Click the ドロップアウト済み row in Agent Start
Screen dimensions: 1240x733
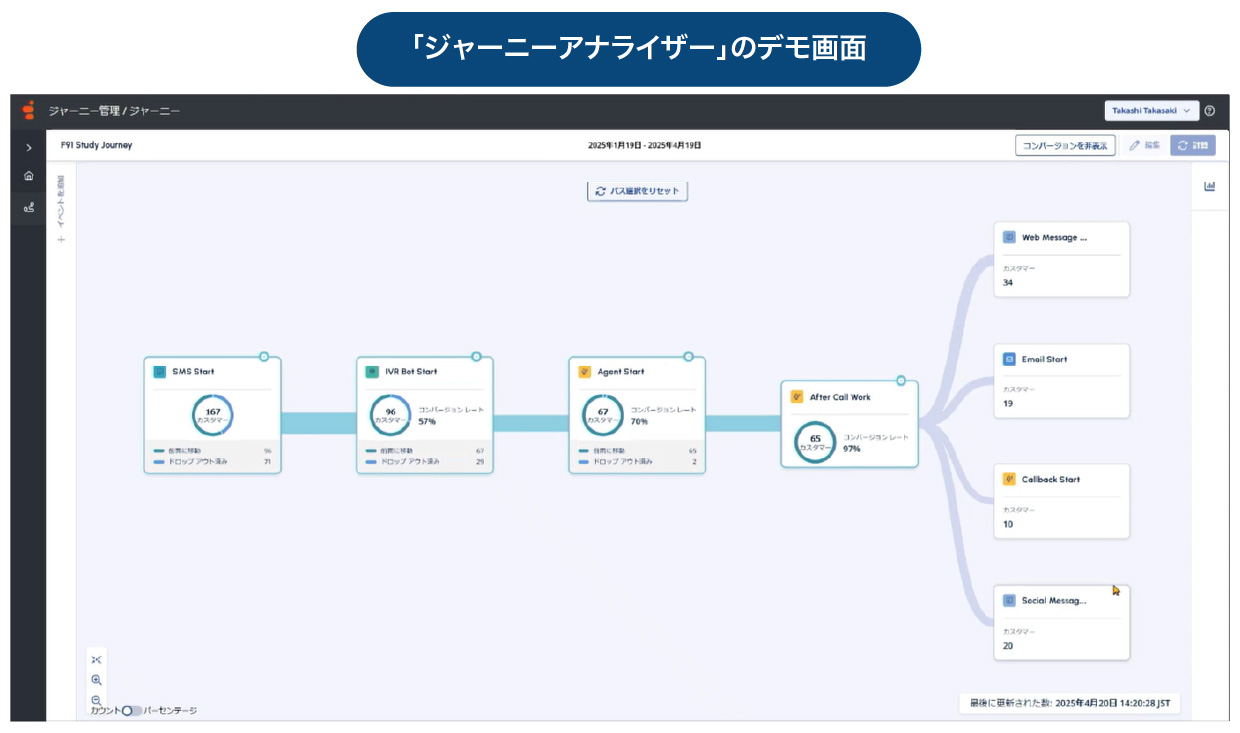[x=637, y=462]
